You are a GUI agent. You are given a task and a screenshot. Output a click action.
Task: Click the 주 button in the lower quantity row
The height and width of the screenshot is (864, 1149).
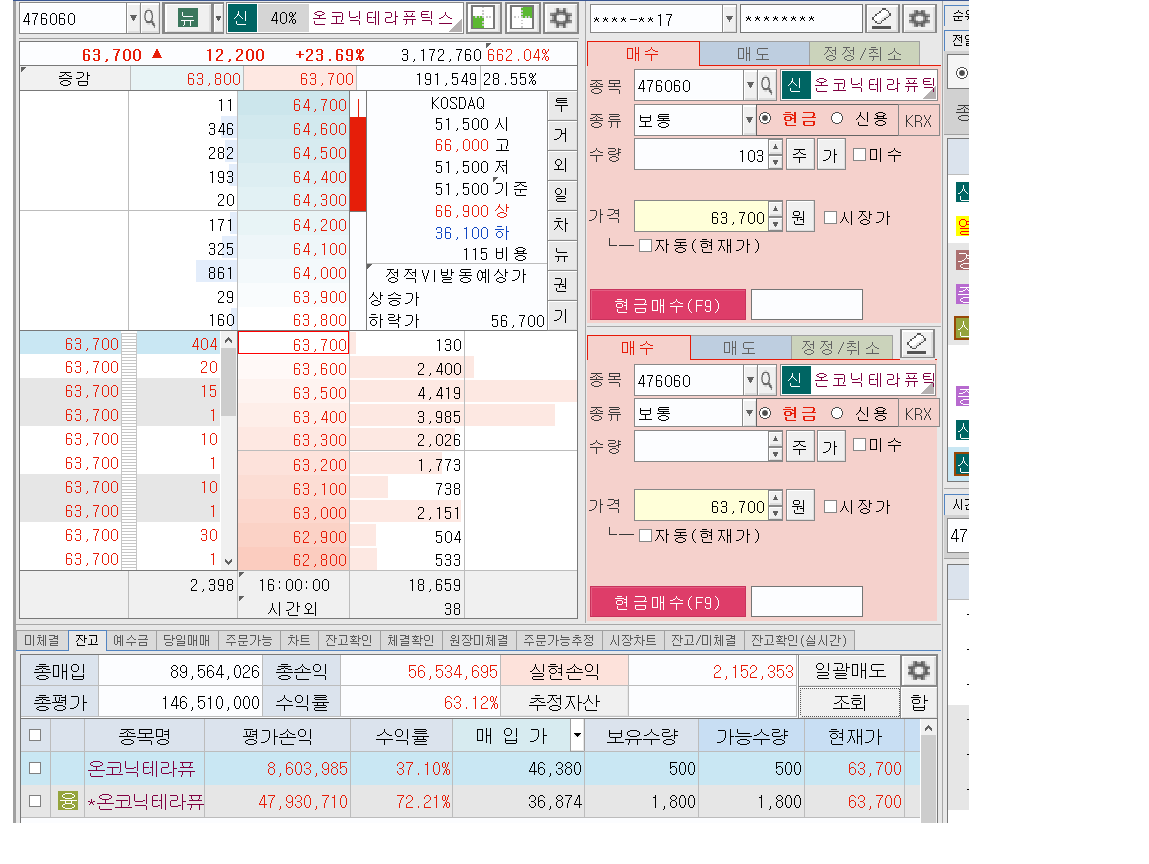click(x=799, y=446)
